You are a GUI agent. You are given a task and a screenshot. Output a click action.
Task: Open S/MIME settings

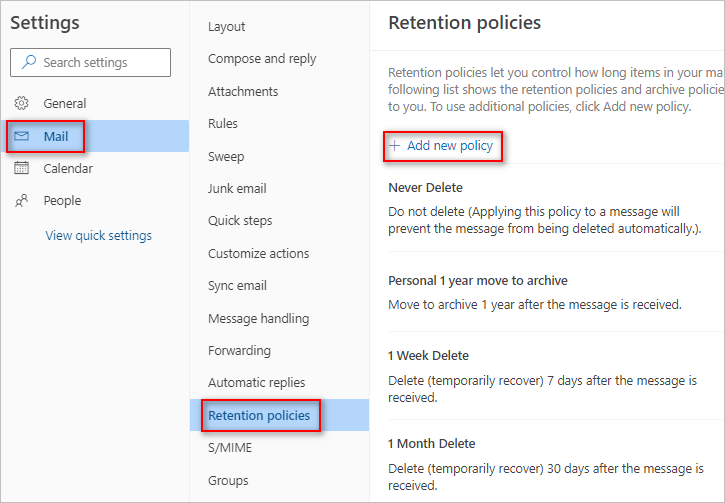click(230, 448)
